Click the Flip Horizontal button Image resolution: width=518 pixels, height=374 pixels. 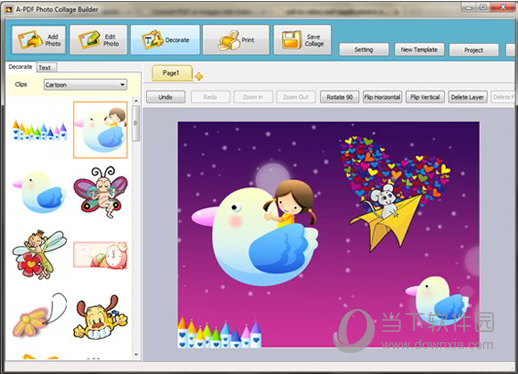[x=382, y=97]
